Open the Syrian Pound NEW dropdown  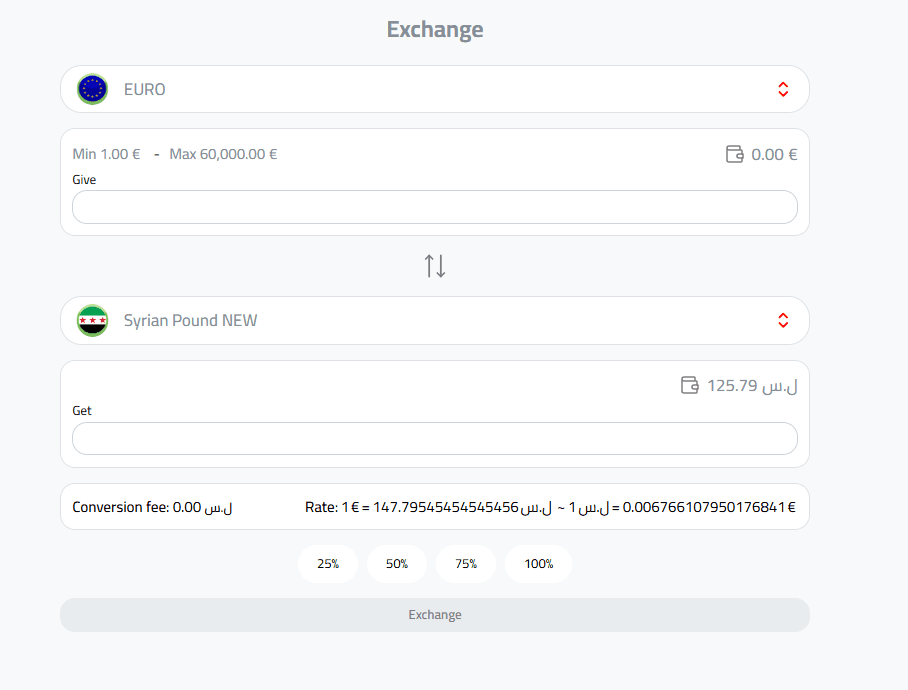[435, 321]
